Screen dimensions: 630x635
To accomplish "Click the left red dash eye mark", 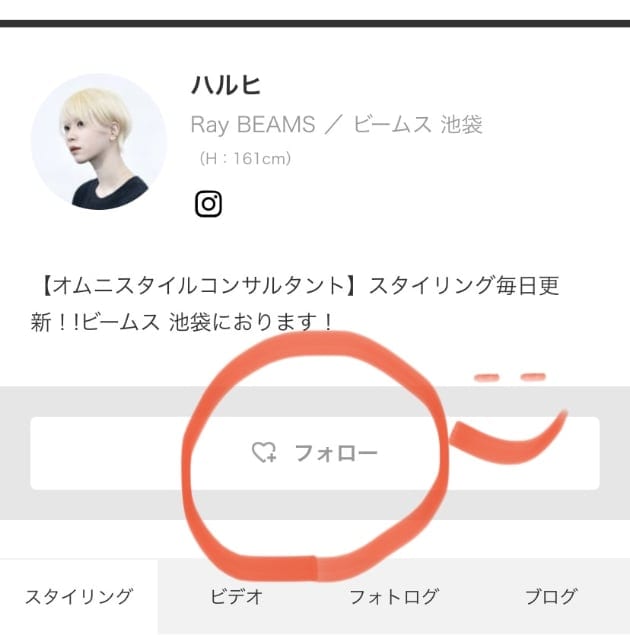I will point(487,378).
